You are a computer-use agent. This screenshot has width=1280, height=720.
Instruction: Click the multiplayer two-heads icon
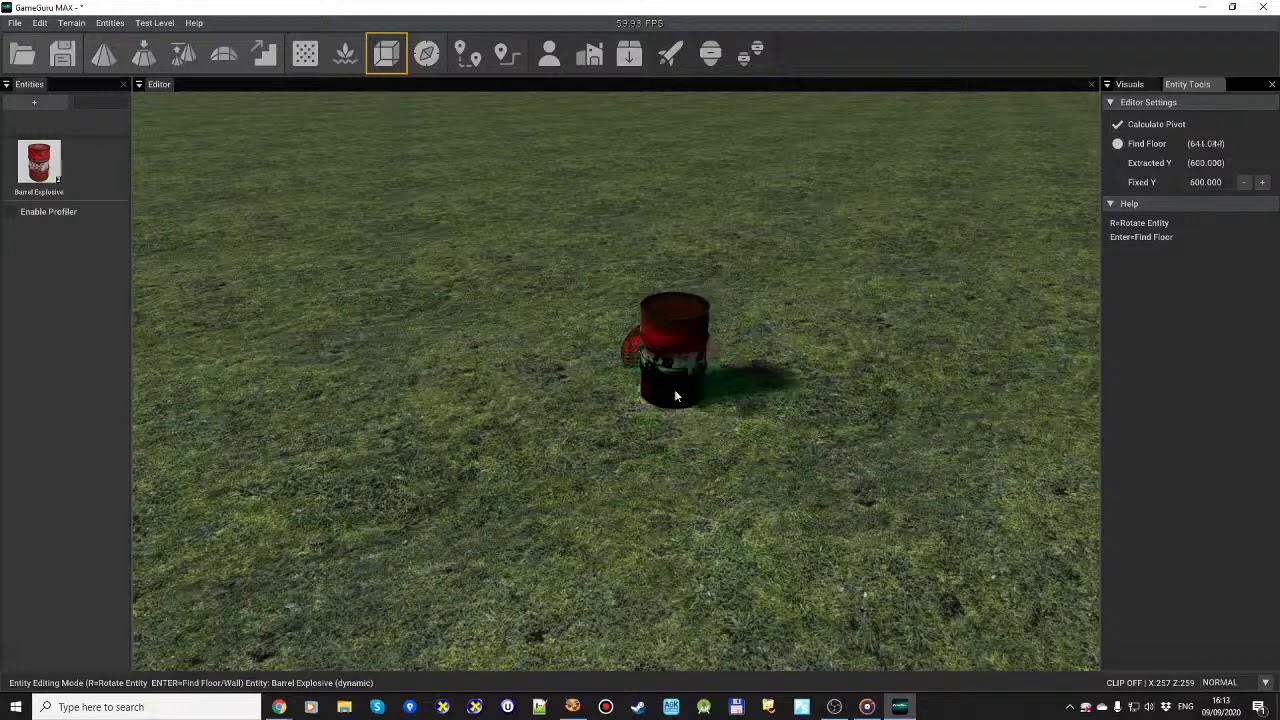pos(751,54)
